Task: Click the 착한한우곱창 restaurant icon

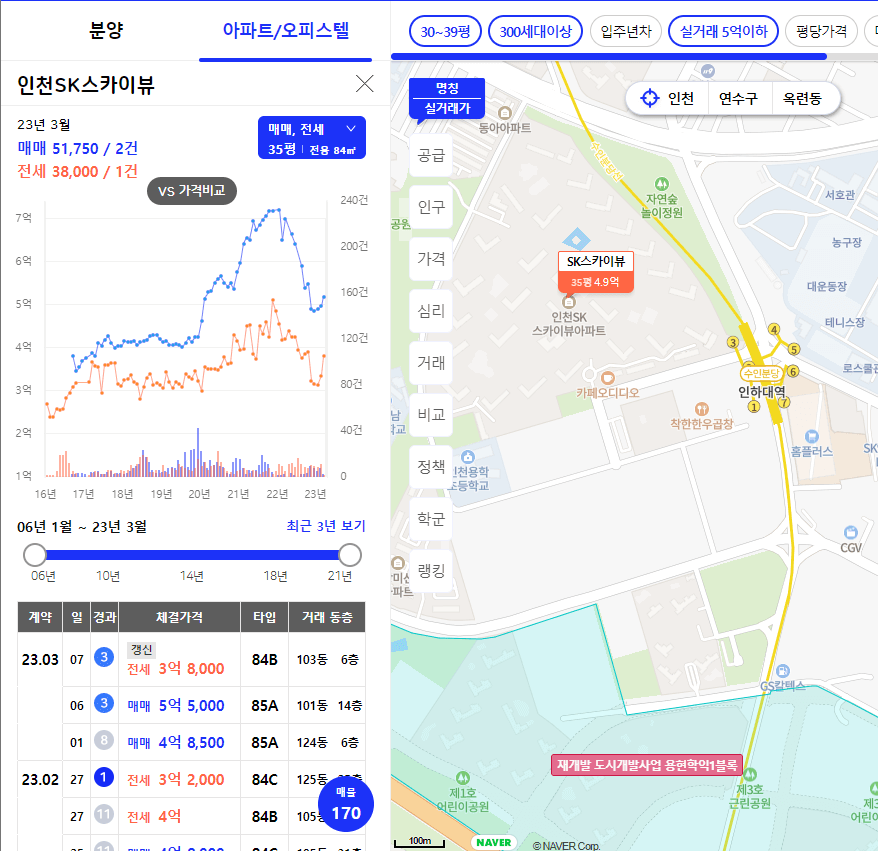Action: point(702,409)
